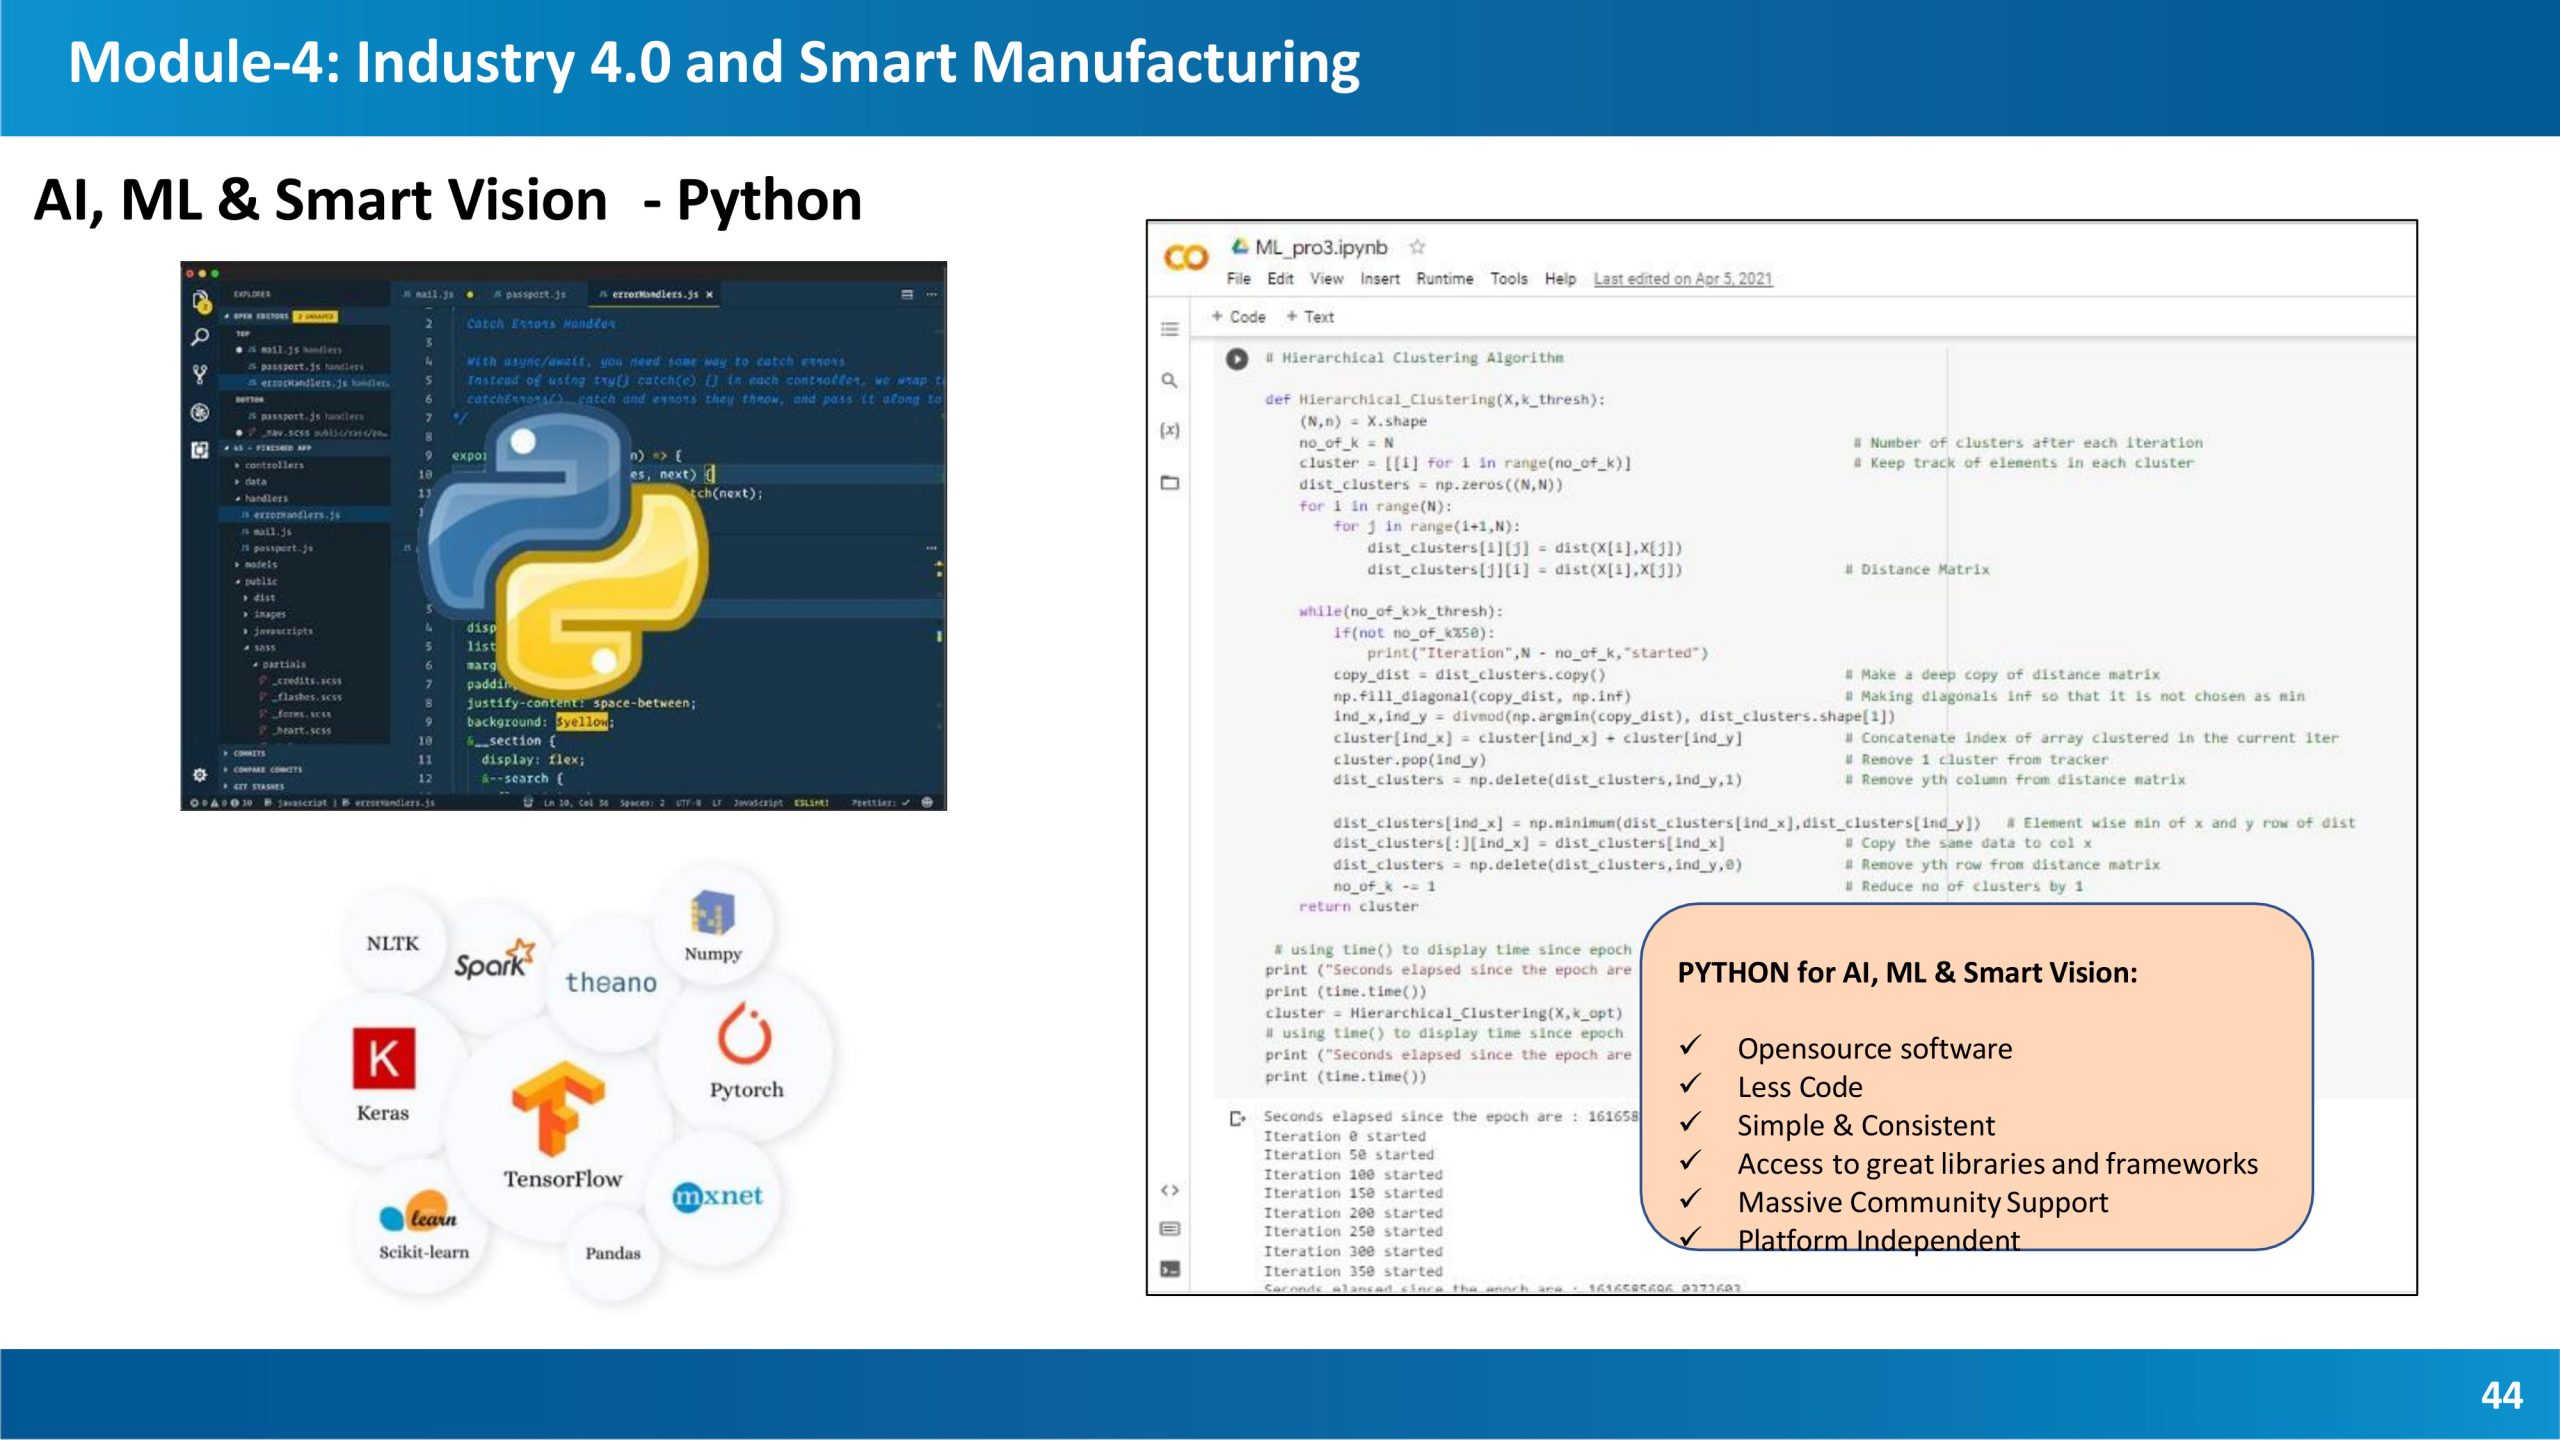The height and width of the screenshot is (1440, 2560).
Task: Click Spaces: 2 in VS Code status bar
Action: pyautogui.click(x=642, y=802)
